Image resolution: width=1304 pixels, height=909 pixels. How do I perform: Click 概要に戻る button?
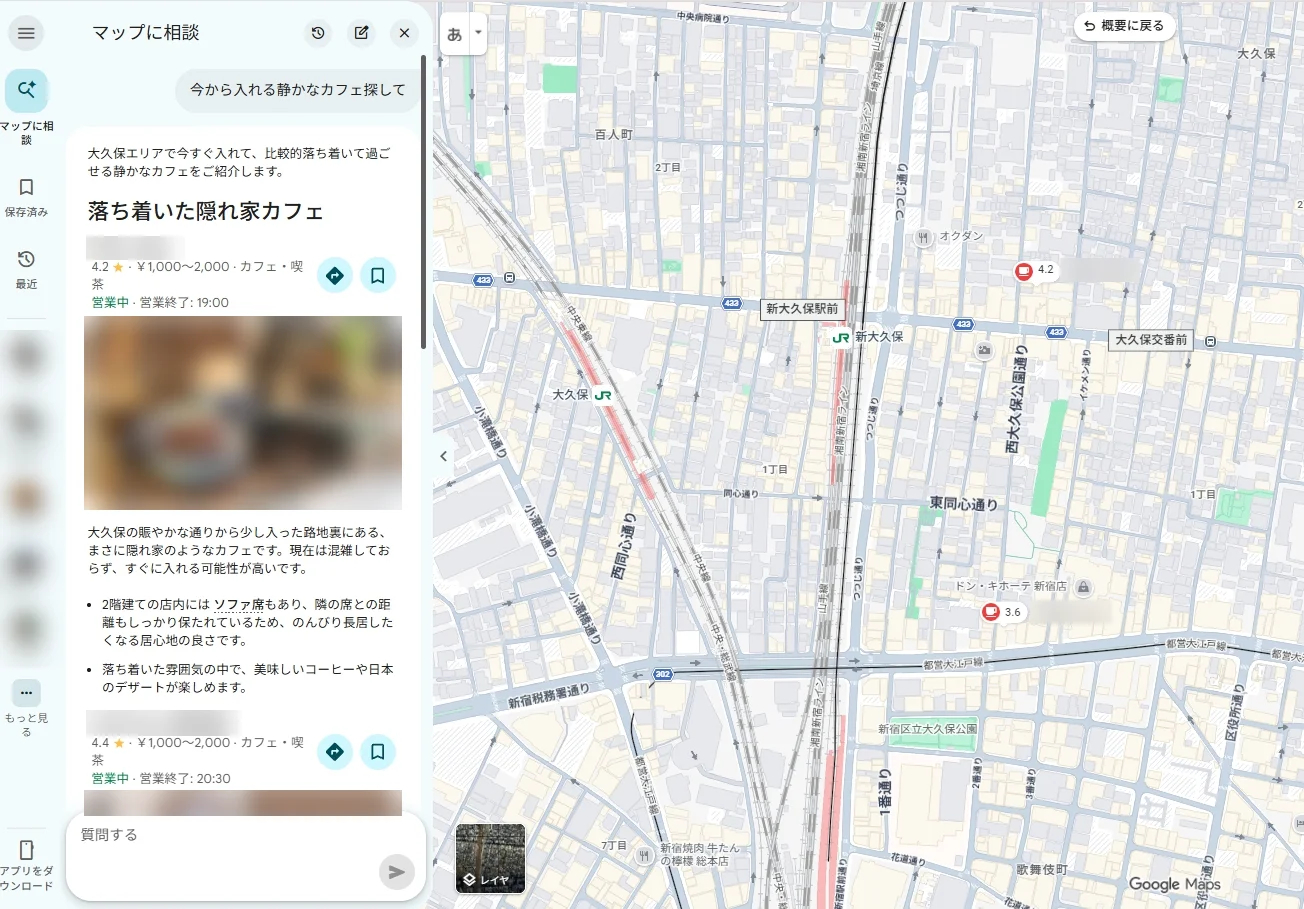point(1125,26)
